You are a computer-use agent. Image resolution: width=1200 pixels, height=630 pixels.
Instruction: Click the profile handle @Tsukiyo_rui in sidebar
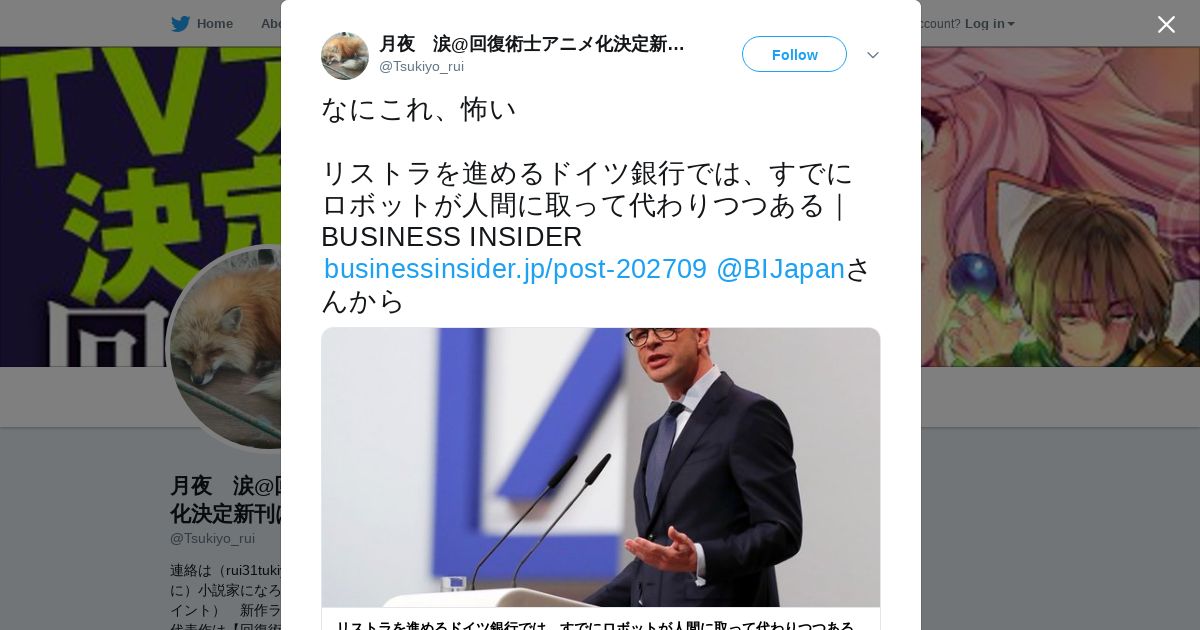pyautogui.click(x=212, y=538)
